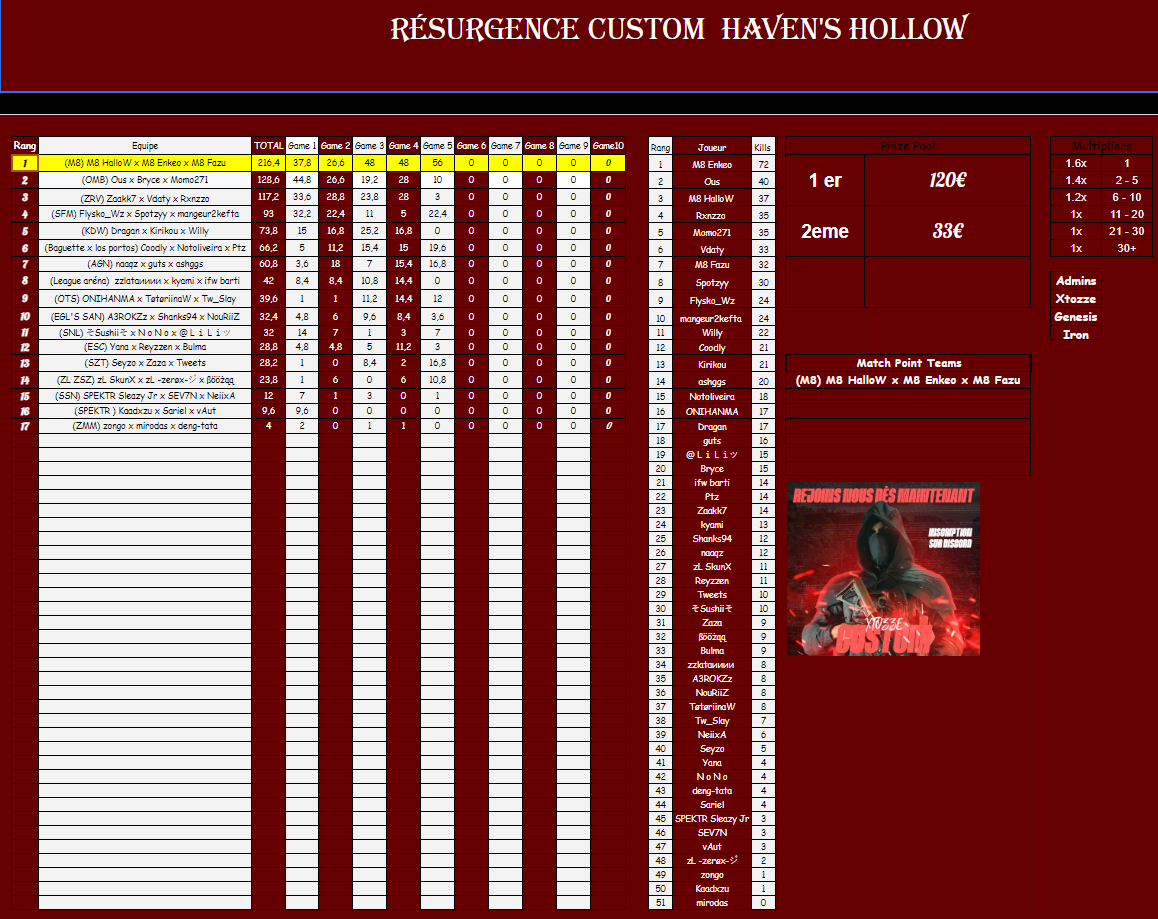Select the 'Equipe' column header
1158x919 pixels.
pyautogui.click(x=145, y=146)
